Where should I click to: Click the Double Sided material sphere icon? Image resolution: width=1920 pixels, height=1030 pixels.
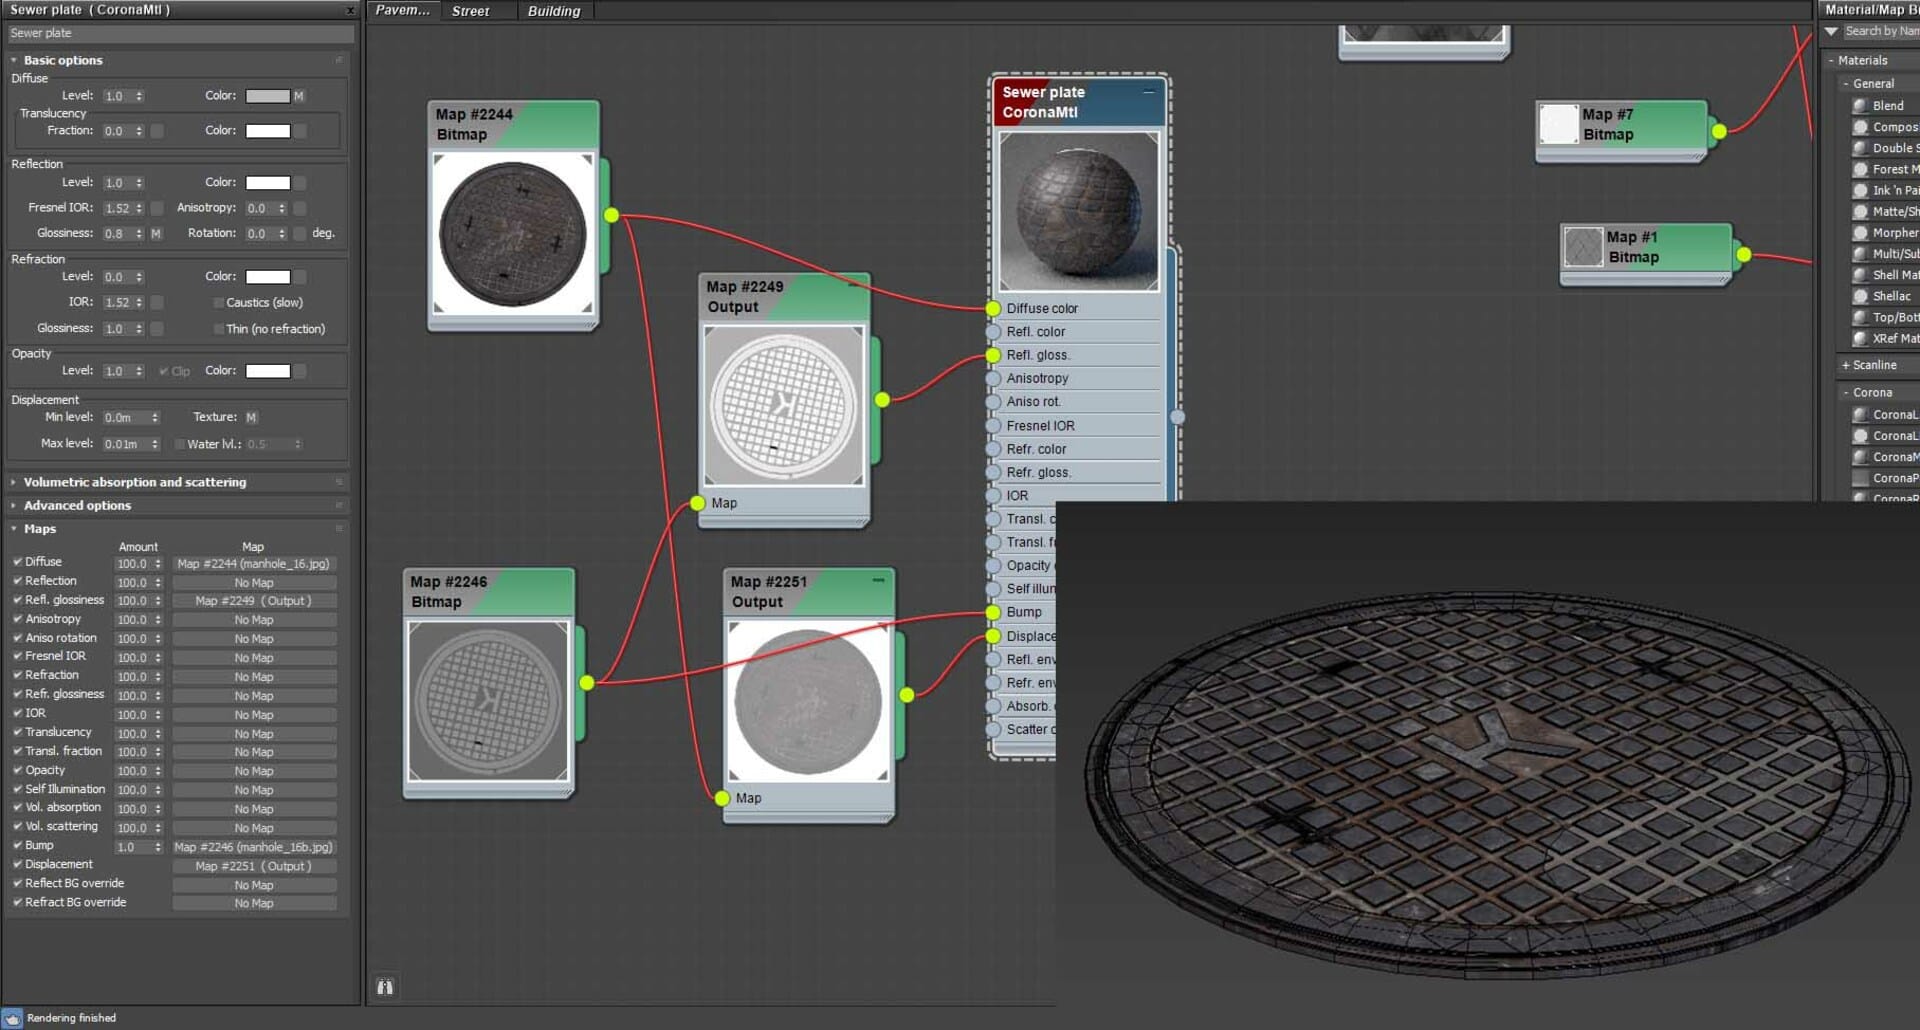tap(1860, 148)
